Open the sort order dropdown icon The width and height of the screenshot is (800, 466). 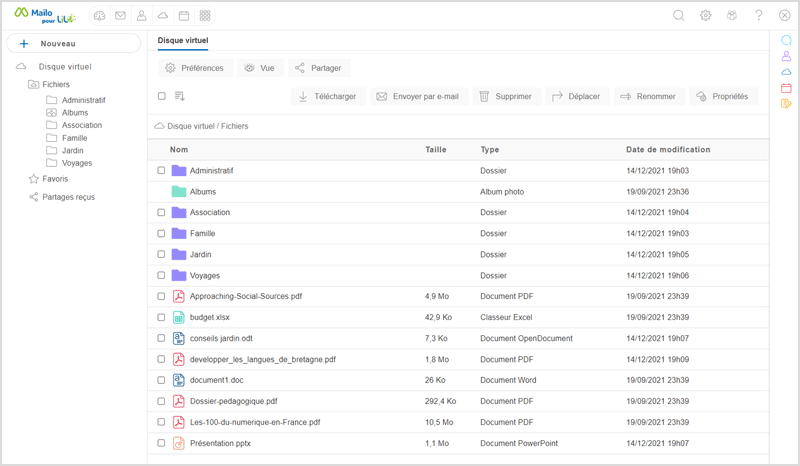(x=180, y=97)
